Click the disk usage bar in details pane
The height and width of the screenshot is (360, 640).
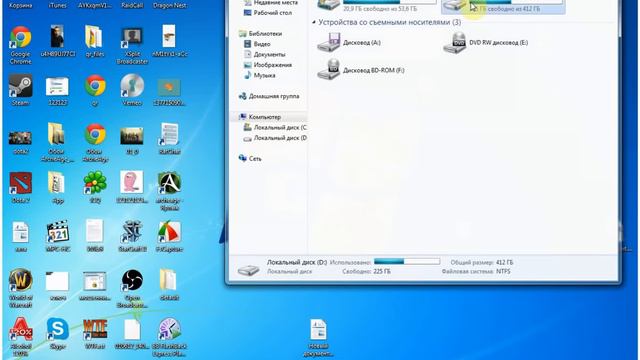pyautogui.click(x=407, y=262)
